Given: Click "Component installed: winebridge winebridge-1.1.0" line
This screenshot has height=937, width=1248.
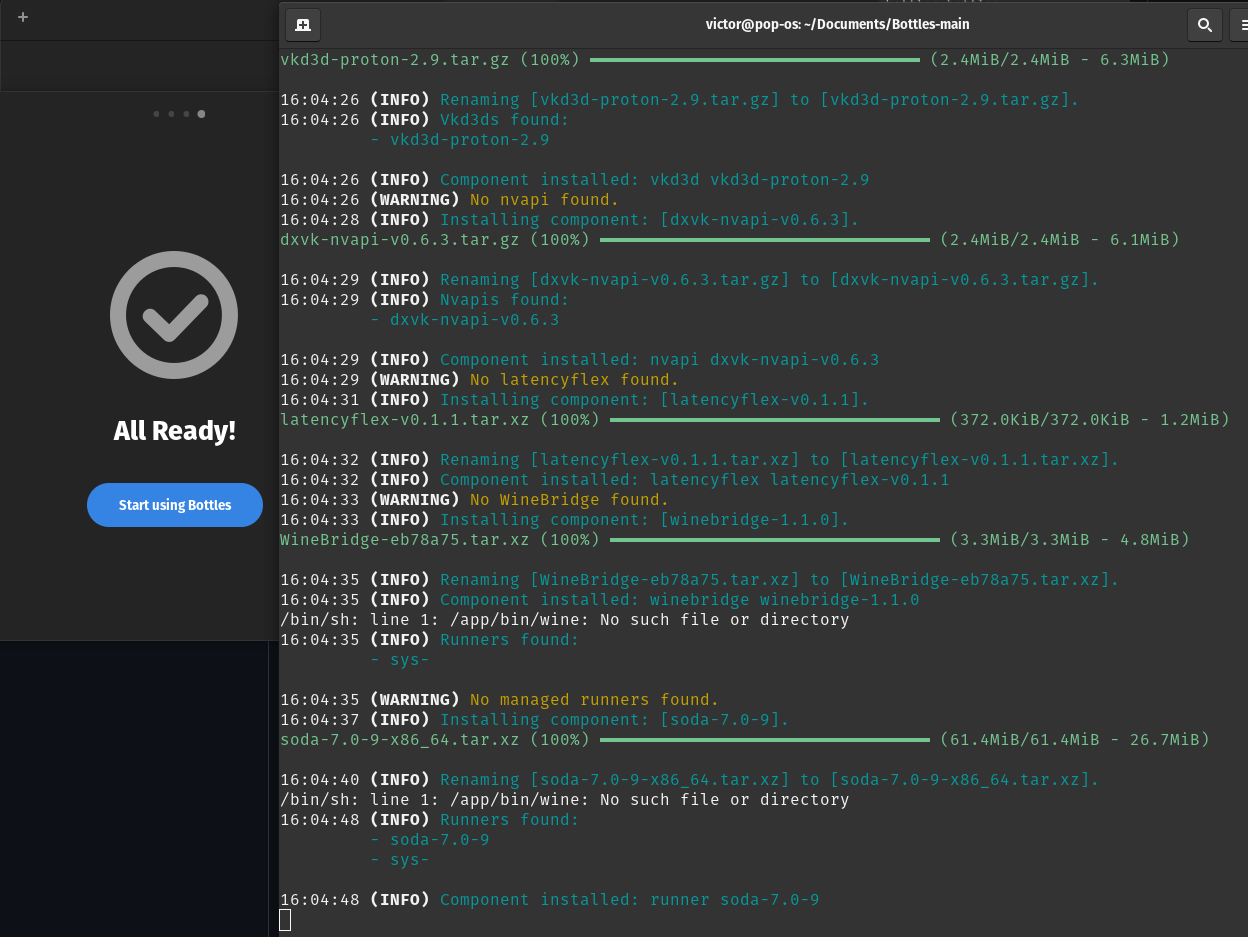Looking at the screenshot, I should pyautogui.click(x=680, y=600).
